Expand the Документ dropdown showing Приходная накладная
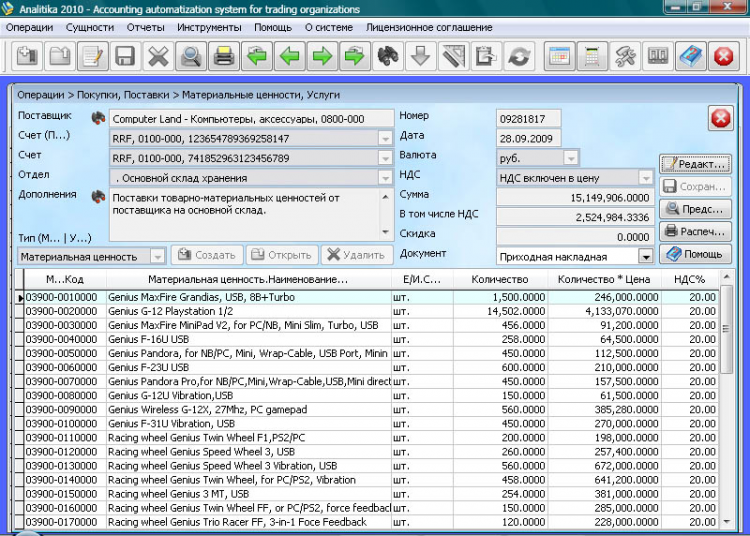 645,256
